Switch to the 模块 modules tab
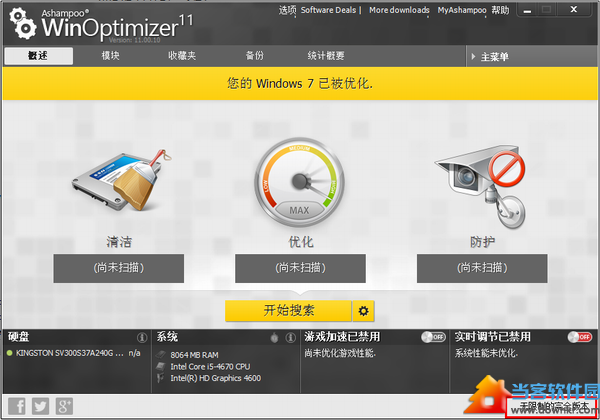This screenshot has width=600, height=420. 110,56
